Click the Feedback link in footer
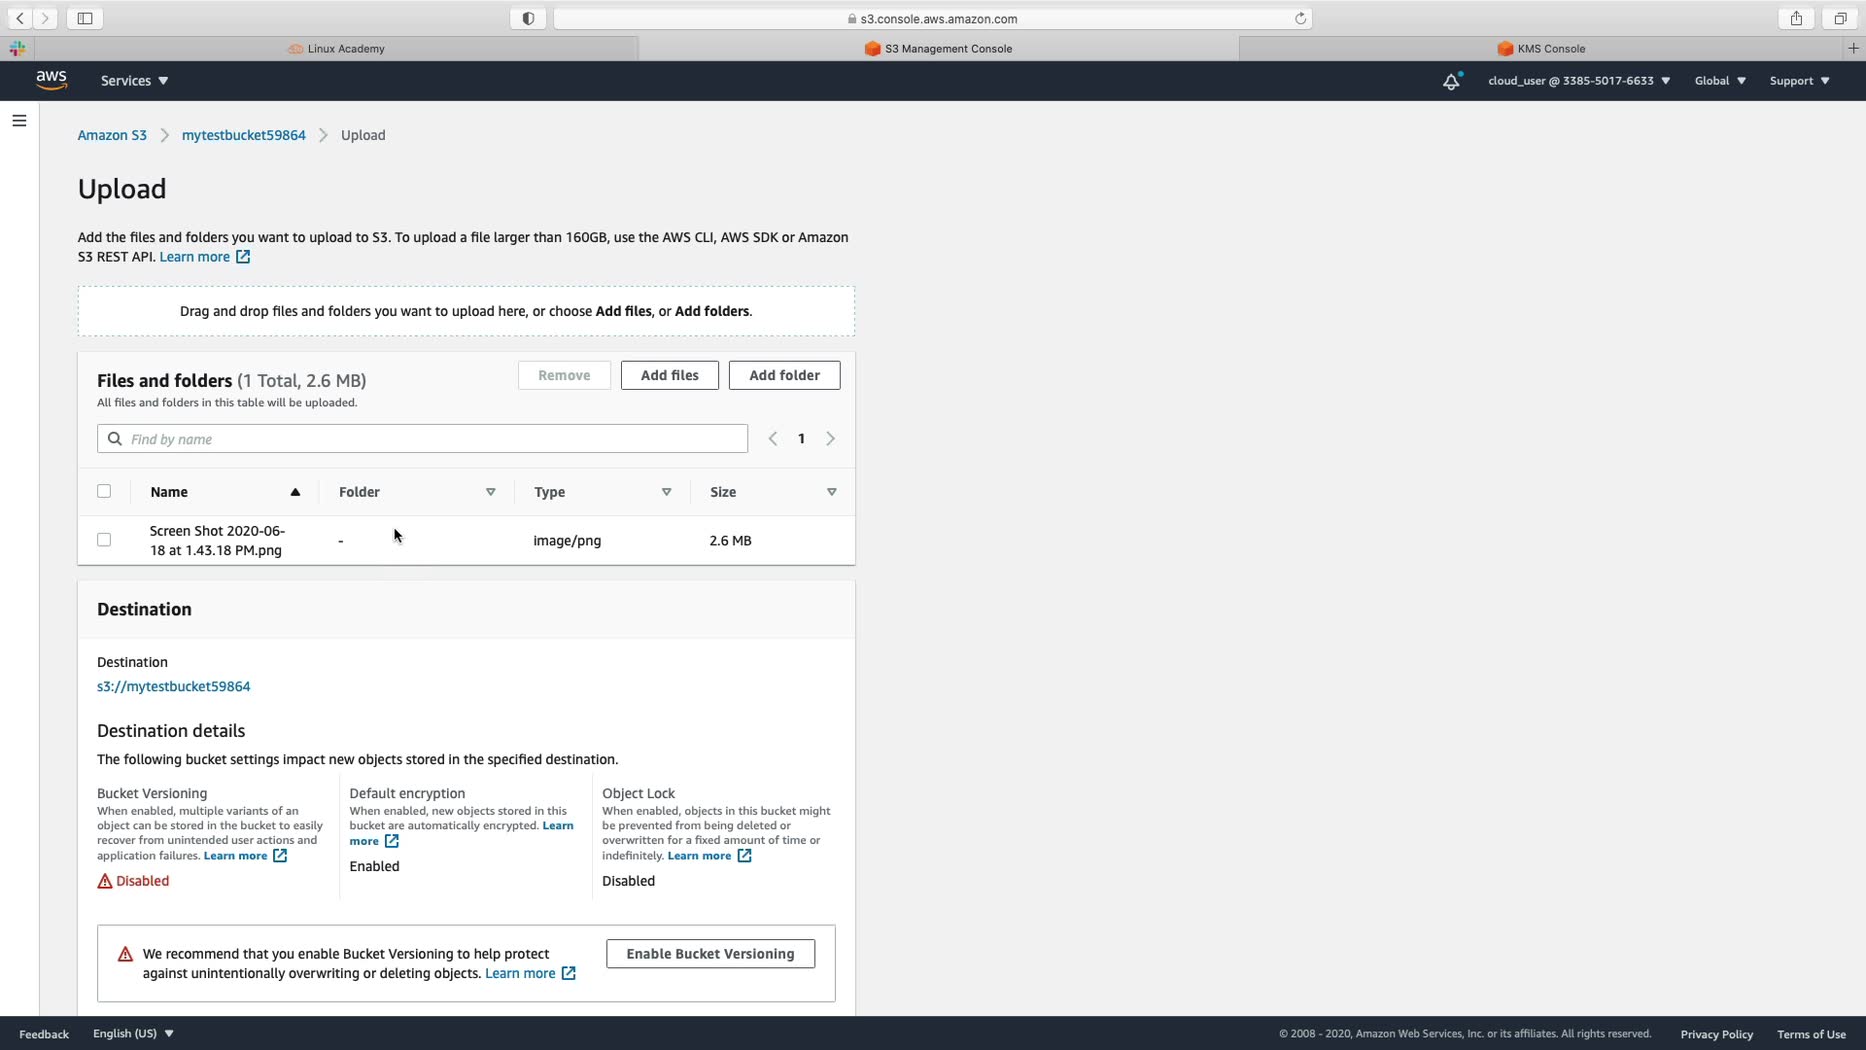 [x=44, y=1034]
